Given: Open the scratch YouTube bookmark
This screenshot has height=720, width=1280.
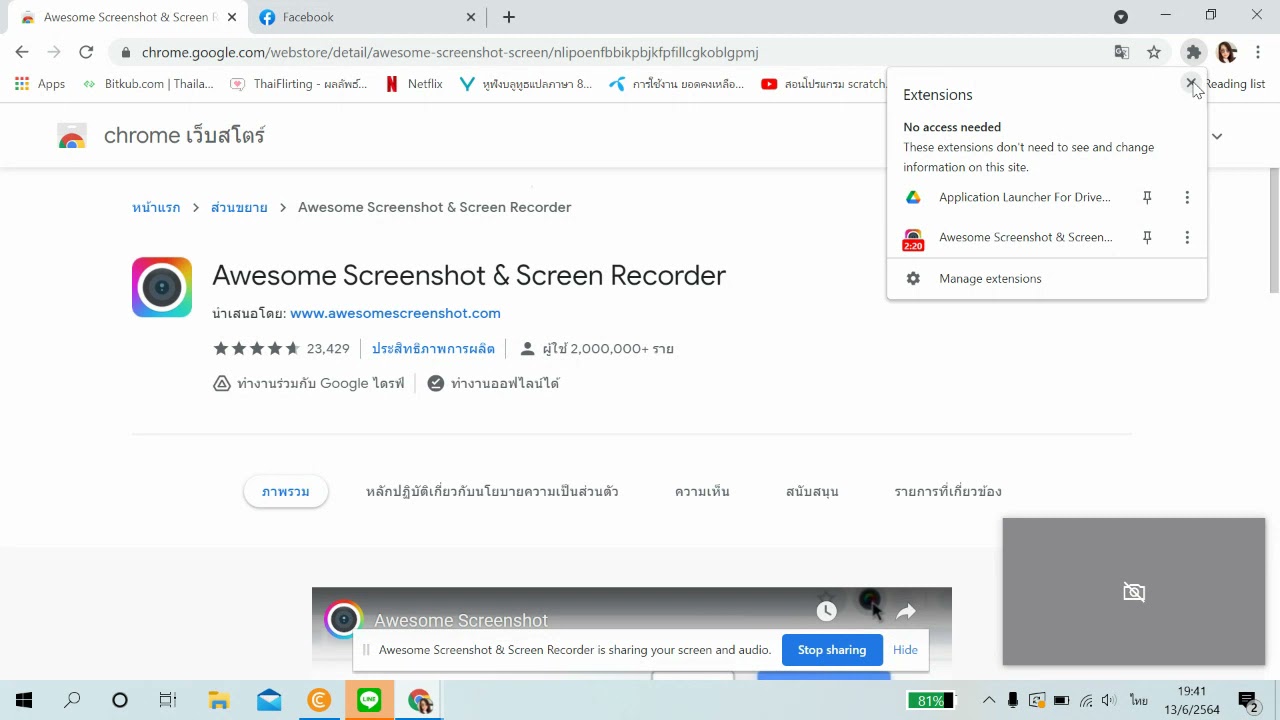Looking at the screenshot, I should coord(824,84).
